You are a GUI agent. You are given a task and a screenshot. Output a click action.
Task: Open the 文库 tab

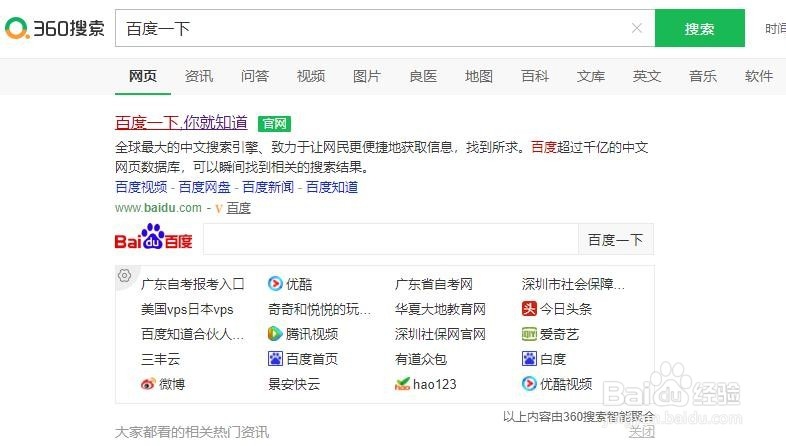click(591, 76)
